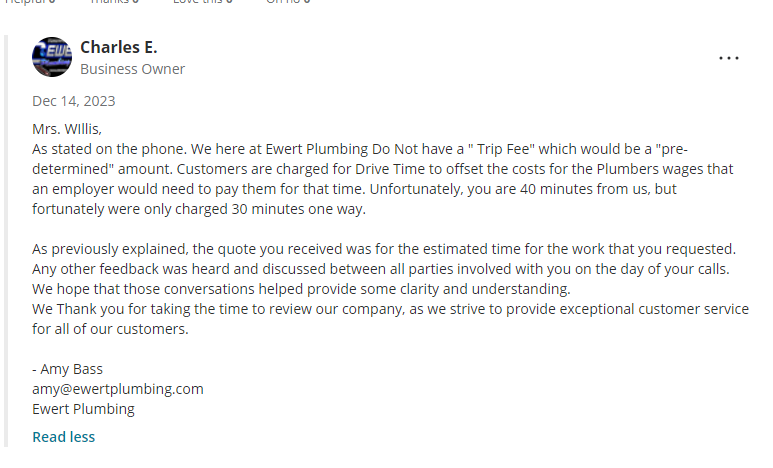Click Charles E.'s profile avatar
The height and width of the screenshot is (468, 773).
click(x=52, y=57)
